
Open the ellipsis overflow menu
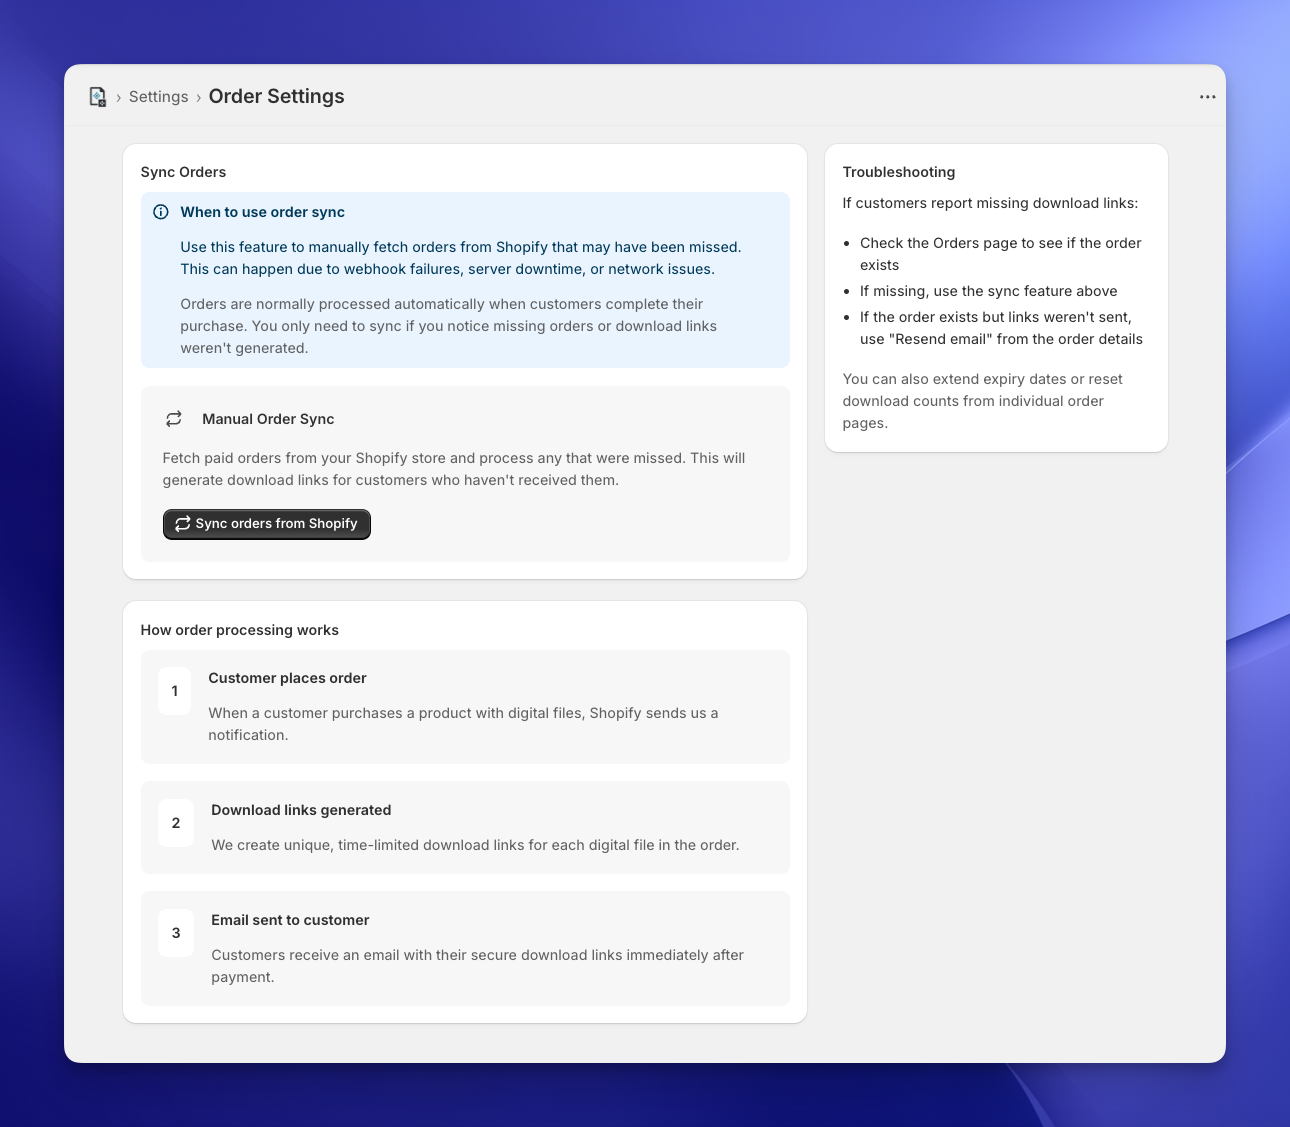tap(1207, 96)
